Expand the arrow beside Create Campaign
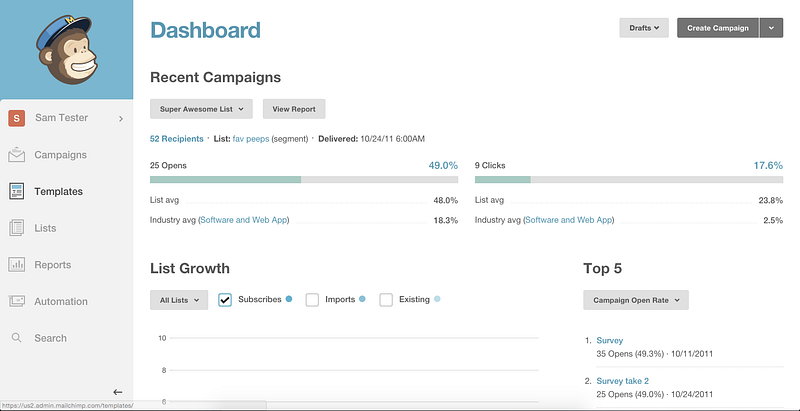The width and height of the screenshot is (800, 411). [771, 28]
